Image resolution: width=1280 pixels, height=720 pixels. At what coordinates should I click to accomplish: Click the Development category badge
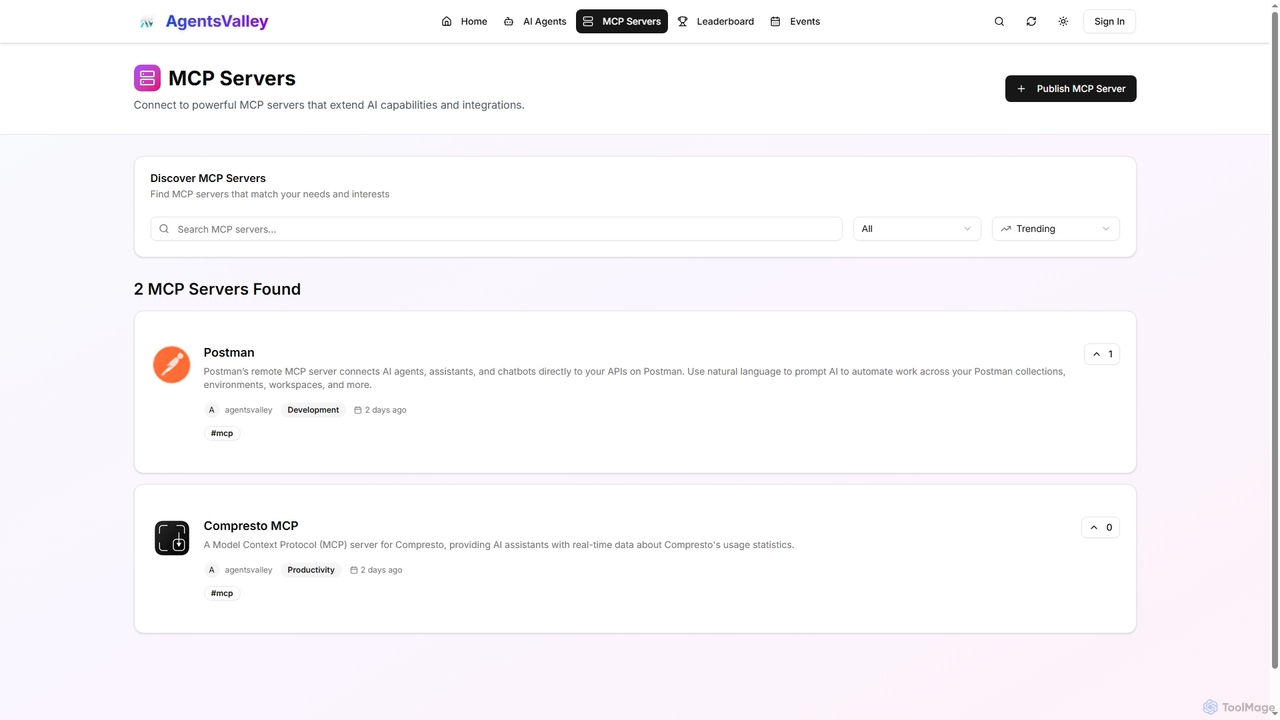(313, 410)
